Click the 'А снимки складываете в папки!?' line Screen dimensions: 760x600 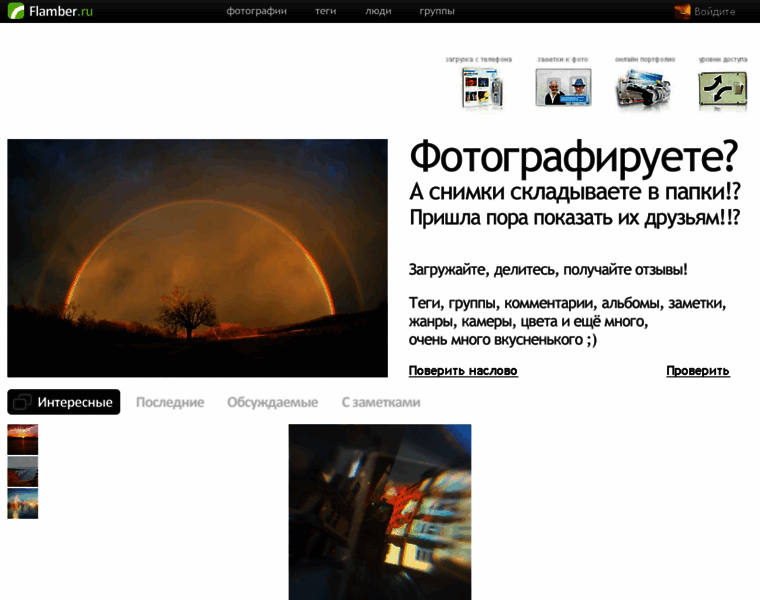click(x=575, y=192)
